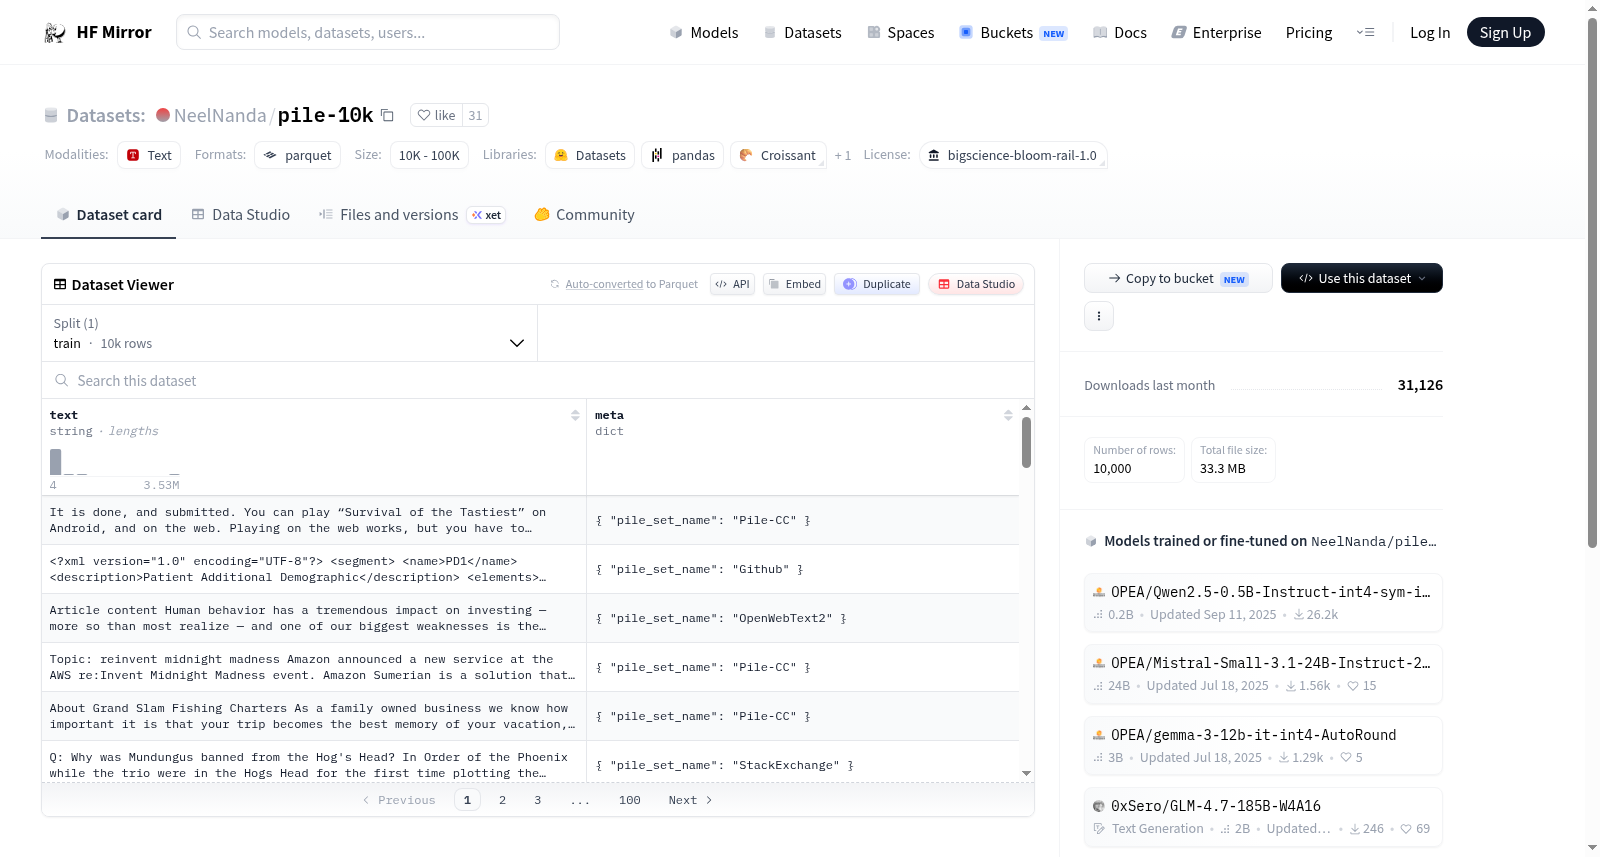Like the pile-10k dataset

[x=437, y=115]
